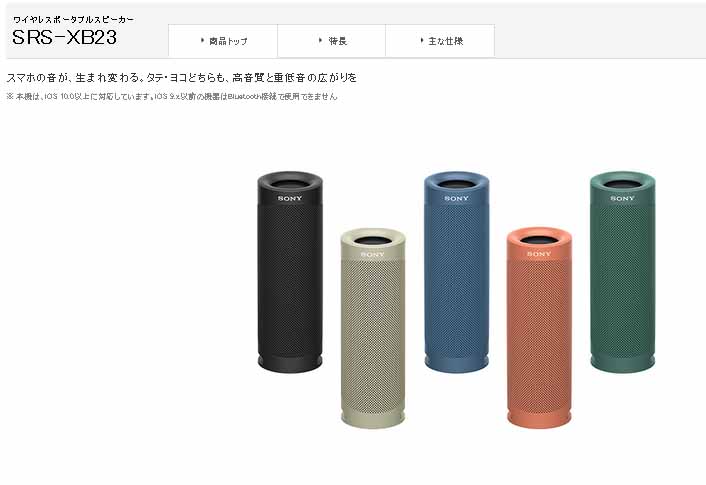Click the SONY logo on orange speaker
706x485 pixels.
tap(539, 254)
